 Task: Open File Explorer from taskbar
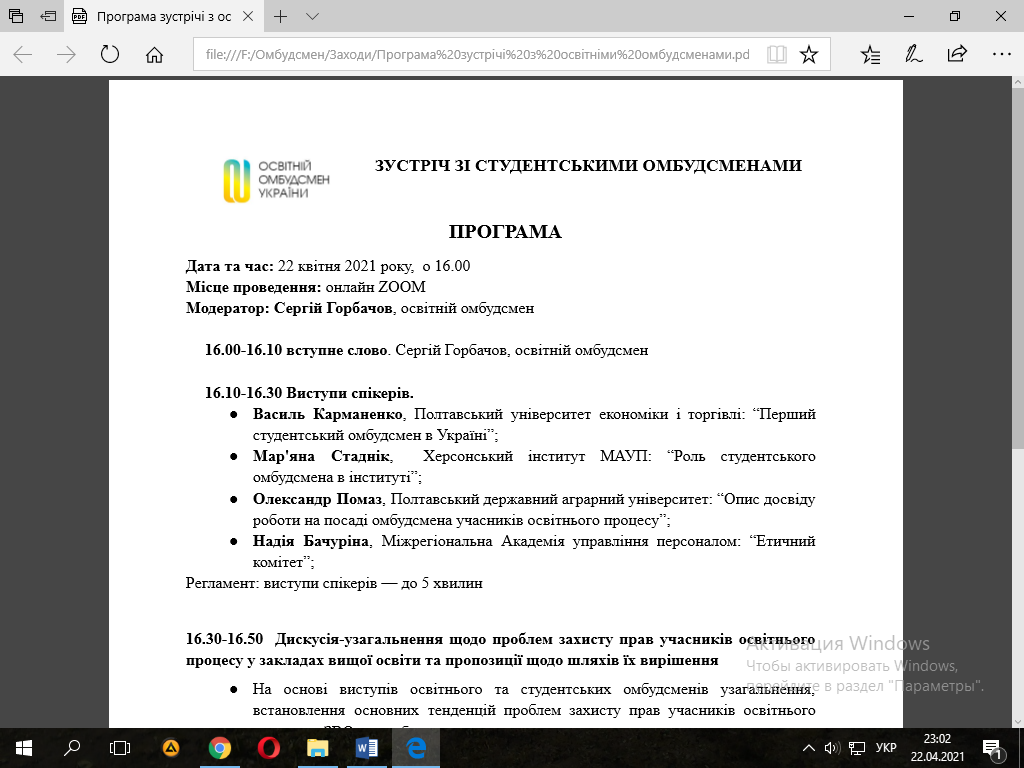[x=318, y=747]
